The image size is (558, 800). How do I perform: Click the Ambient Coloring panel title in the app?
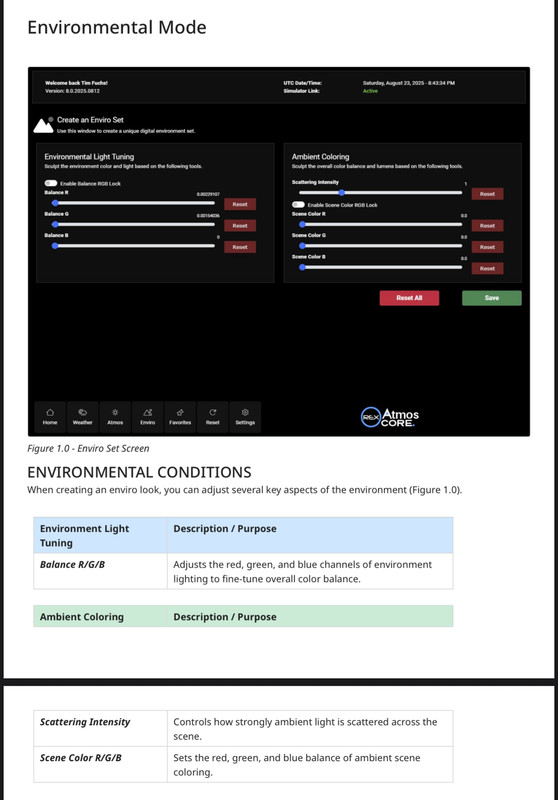point(320,157)
